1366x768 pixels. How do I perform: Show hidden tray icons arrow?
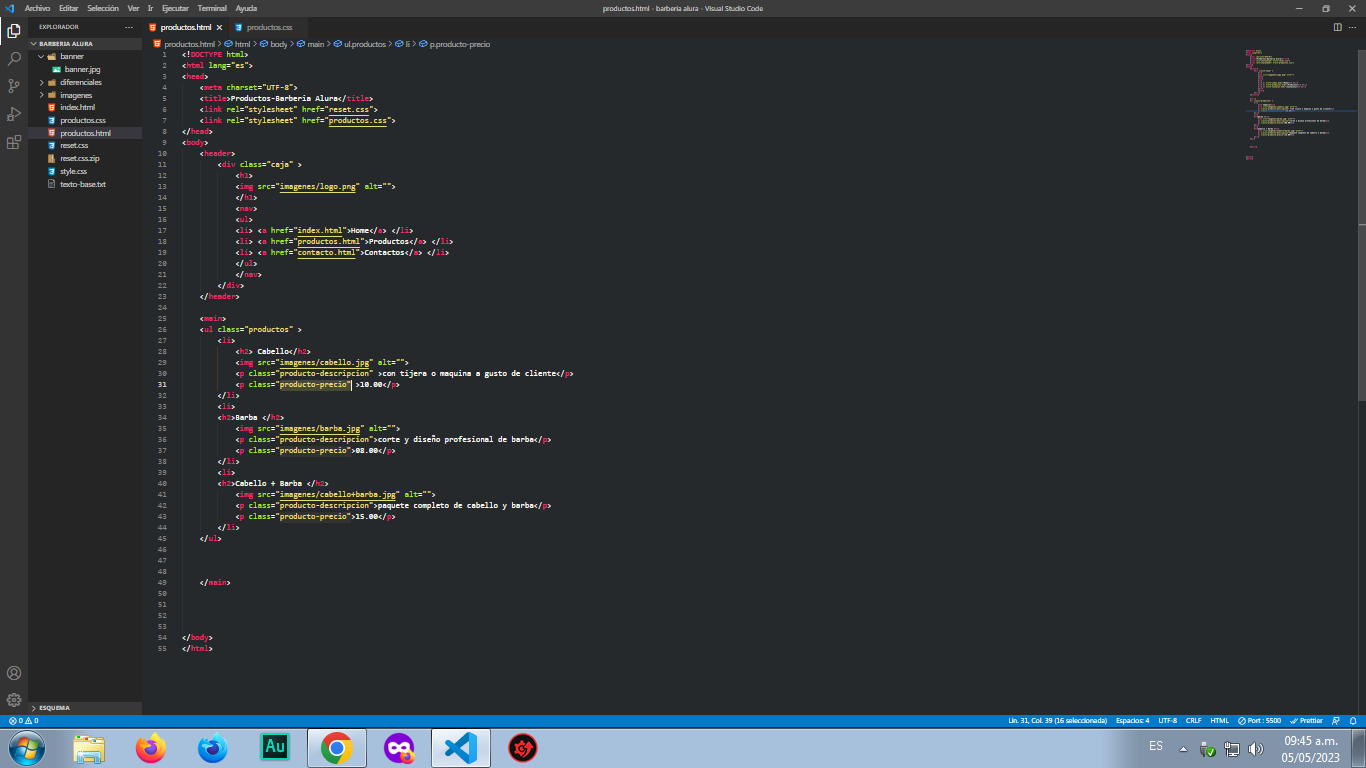(1183, 748)
